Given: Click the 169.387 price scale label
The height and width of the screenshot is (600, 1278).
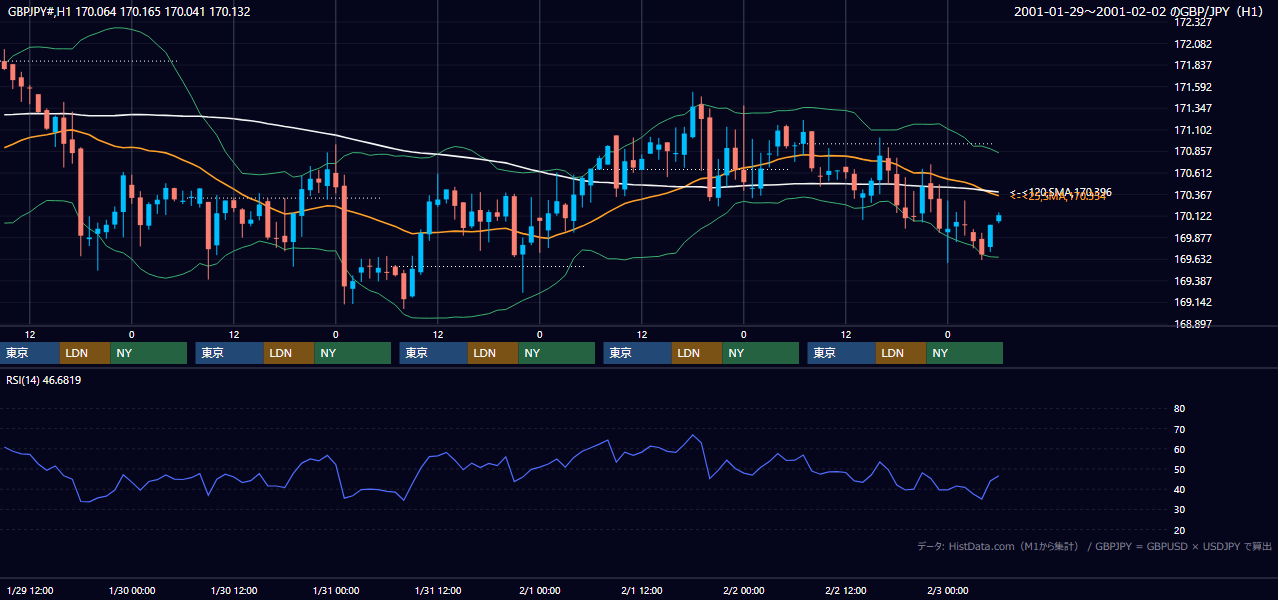Looking at the screenshot, I should [1194, 281].
